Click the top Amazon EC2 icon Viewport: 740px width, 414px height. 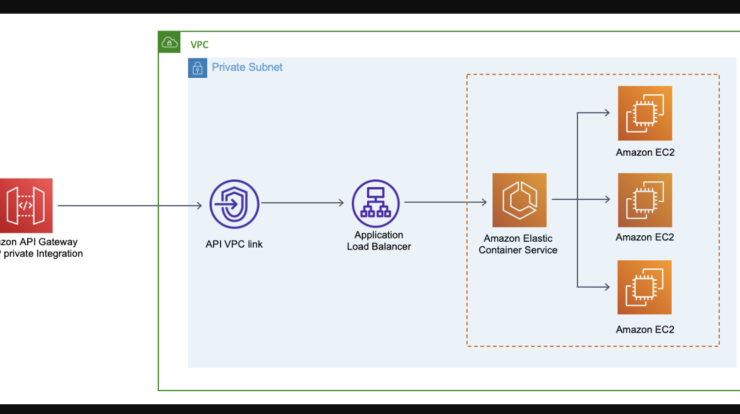tap(645, 113)
